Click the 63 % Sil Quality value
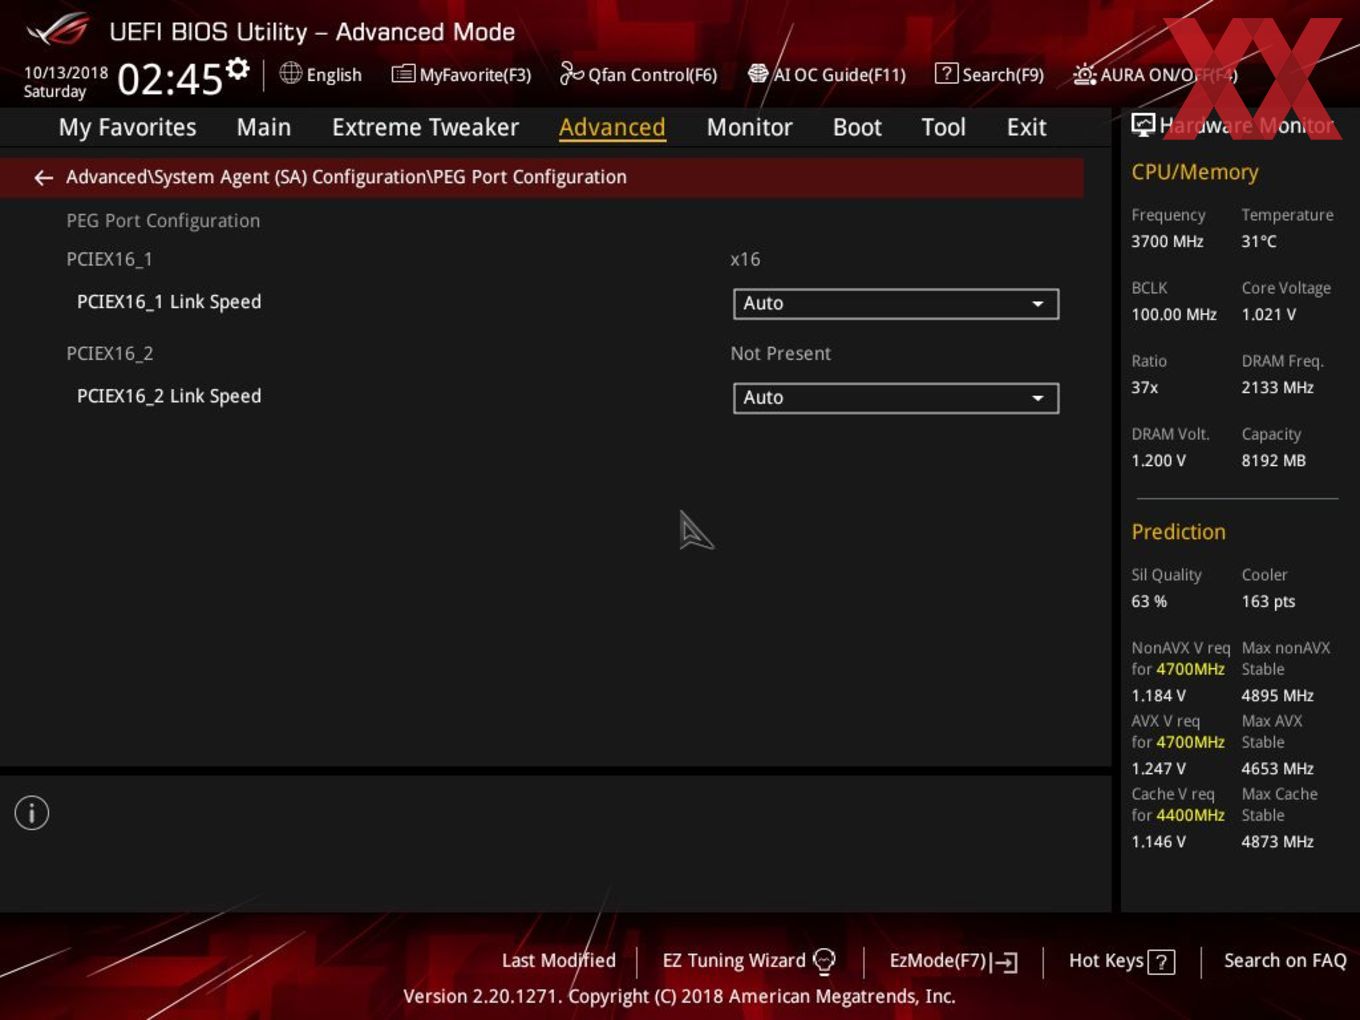Screen dimensions: 1360x1020 pos(1149,602)
